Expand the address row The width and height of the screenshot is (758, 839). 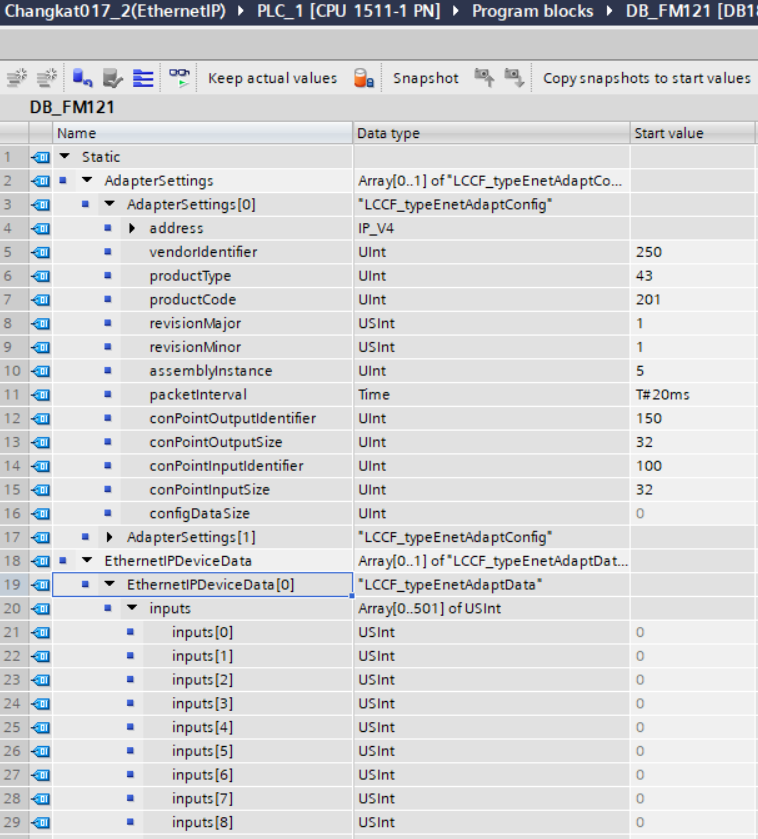[x=132, y=229]
